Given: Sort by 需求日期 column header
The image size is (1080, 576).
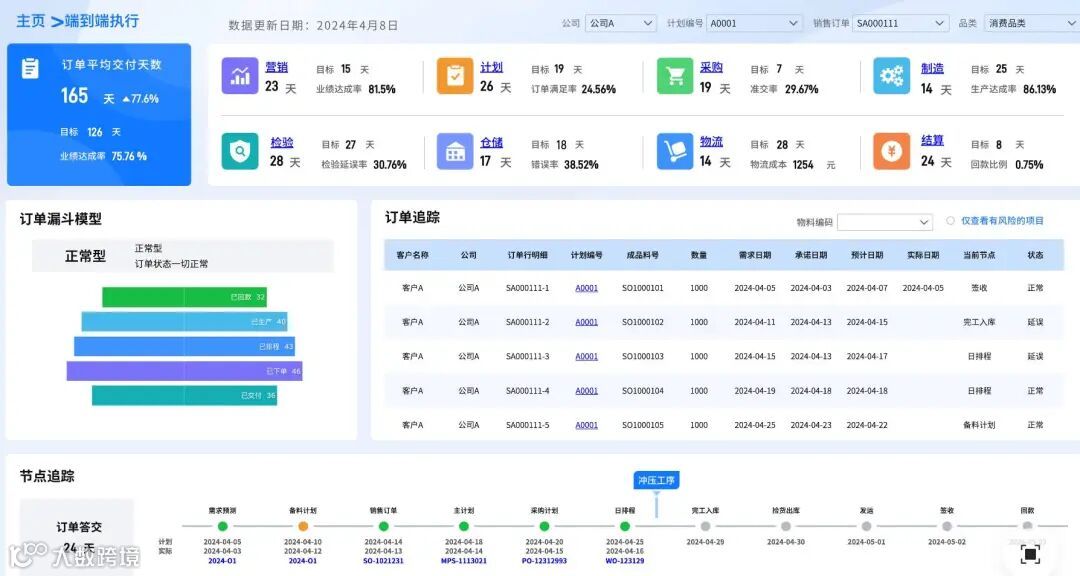Looking at the screenshot, I should point(754,255).
